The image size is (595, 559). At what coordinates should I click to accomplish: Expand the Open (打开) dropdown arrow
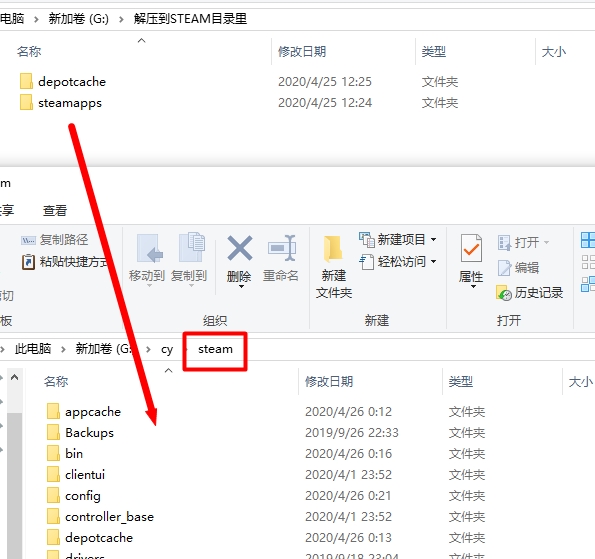pos(546,242)
